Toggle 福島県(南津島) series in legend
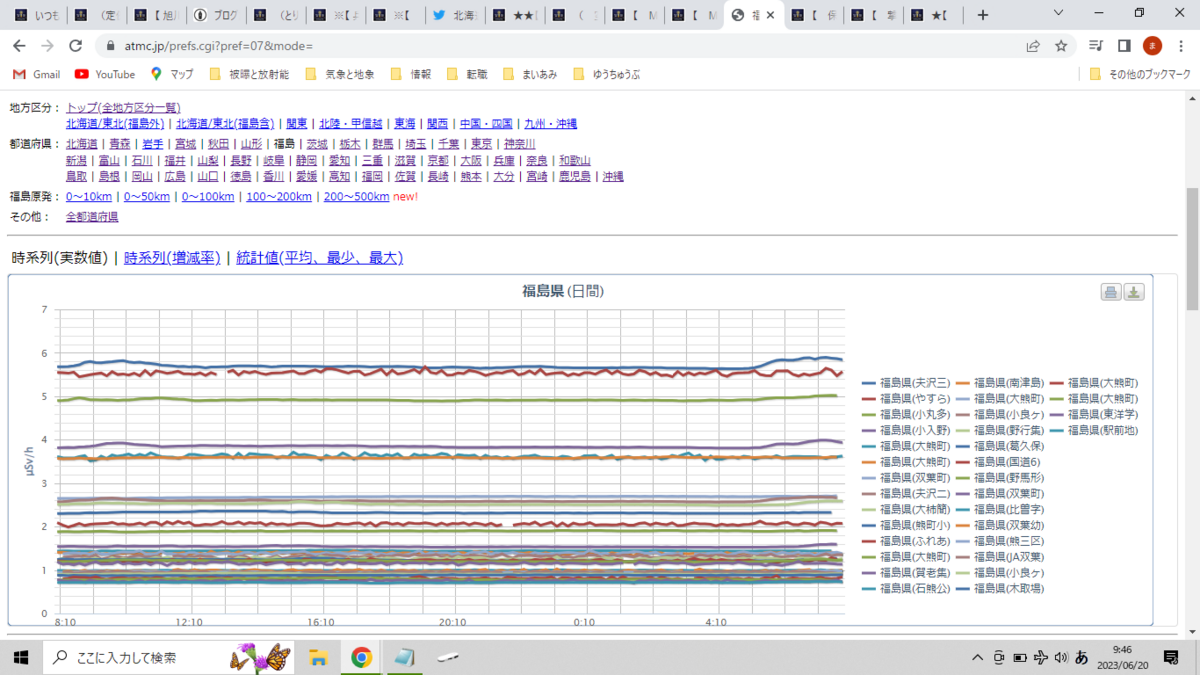This screenshot has height=675, width=1200. 1001,383
